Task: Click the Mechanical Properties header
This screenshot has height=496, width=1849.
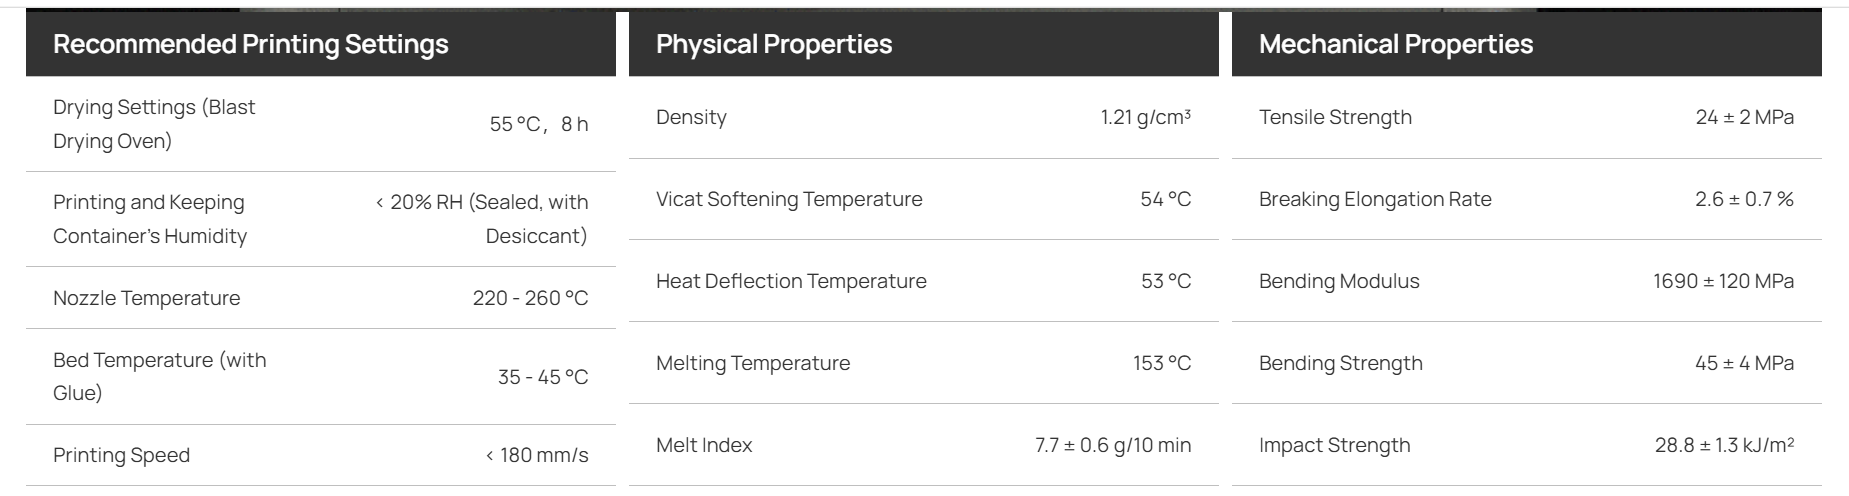Action: [1396, 44]
